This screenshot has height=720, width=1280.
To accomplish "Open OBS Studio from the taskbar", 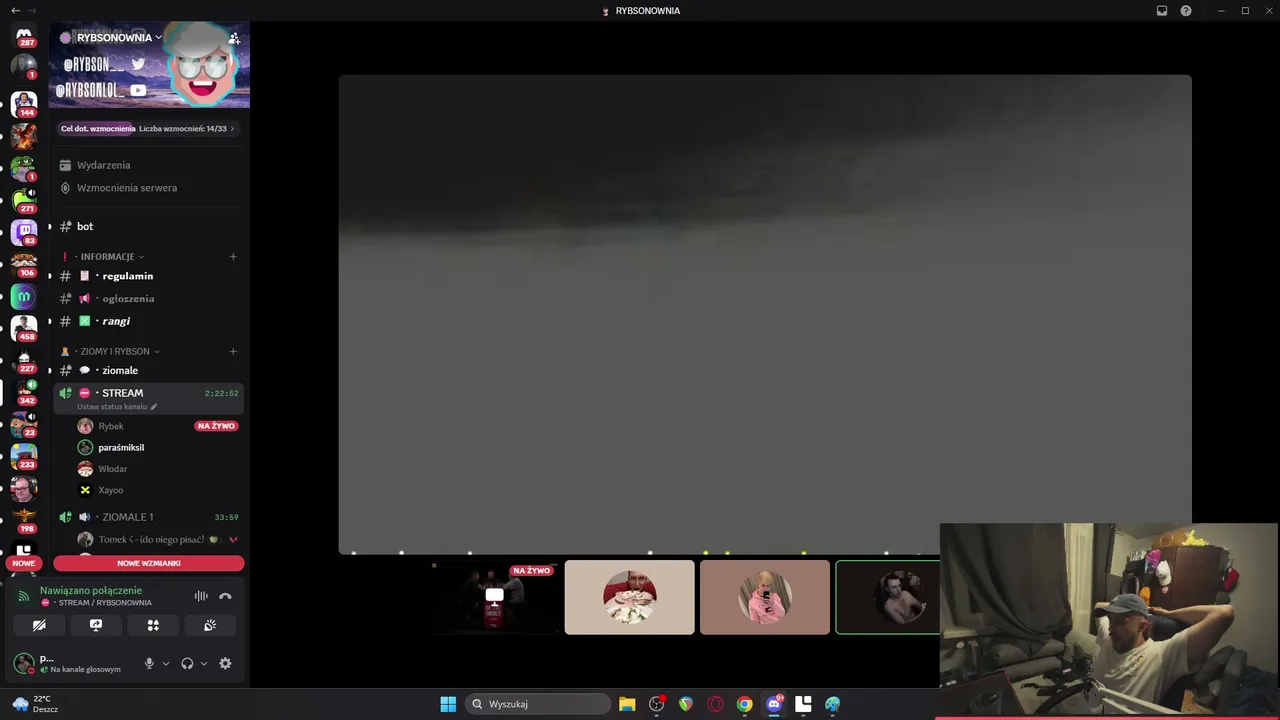I will [657, 704].
